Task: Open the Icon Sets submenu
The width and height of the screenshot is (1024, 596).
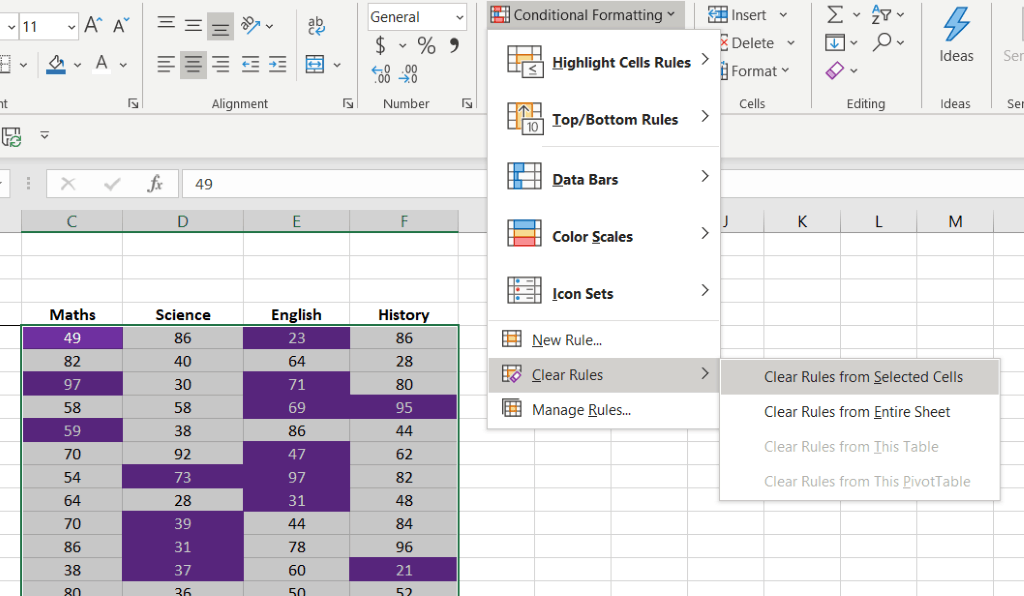Action: pos(604,292)
